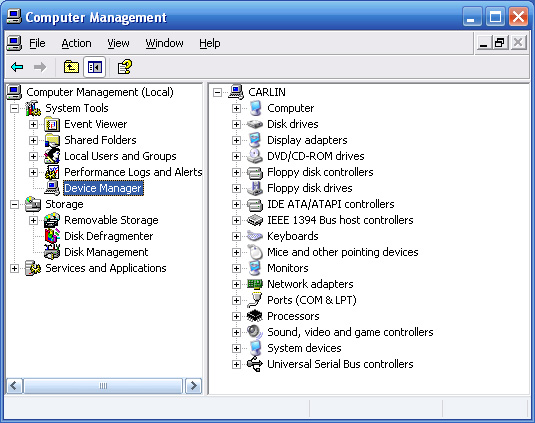
Task: Click the Disk Defragmenter icon
Action: [52, 236]
